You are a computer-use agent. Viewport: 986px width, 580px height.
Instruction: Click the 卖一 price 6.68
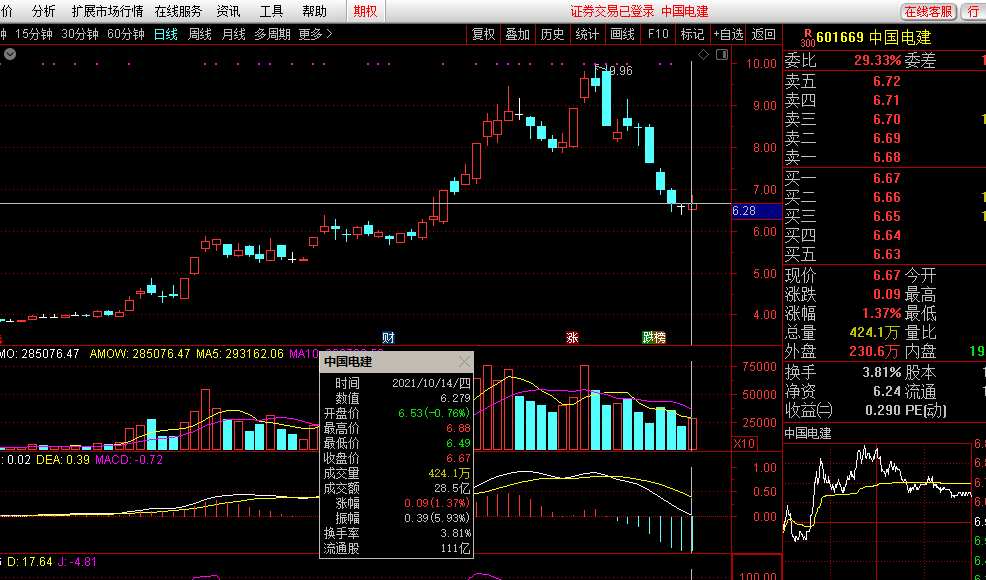[x=887, y=157]
